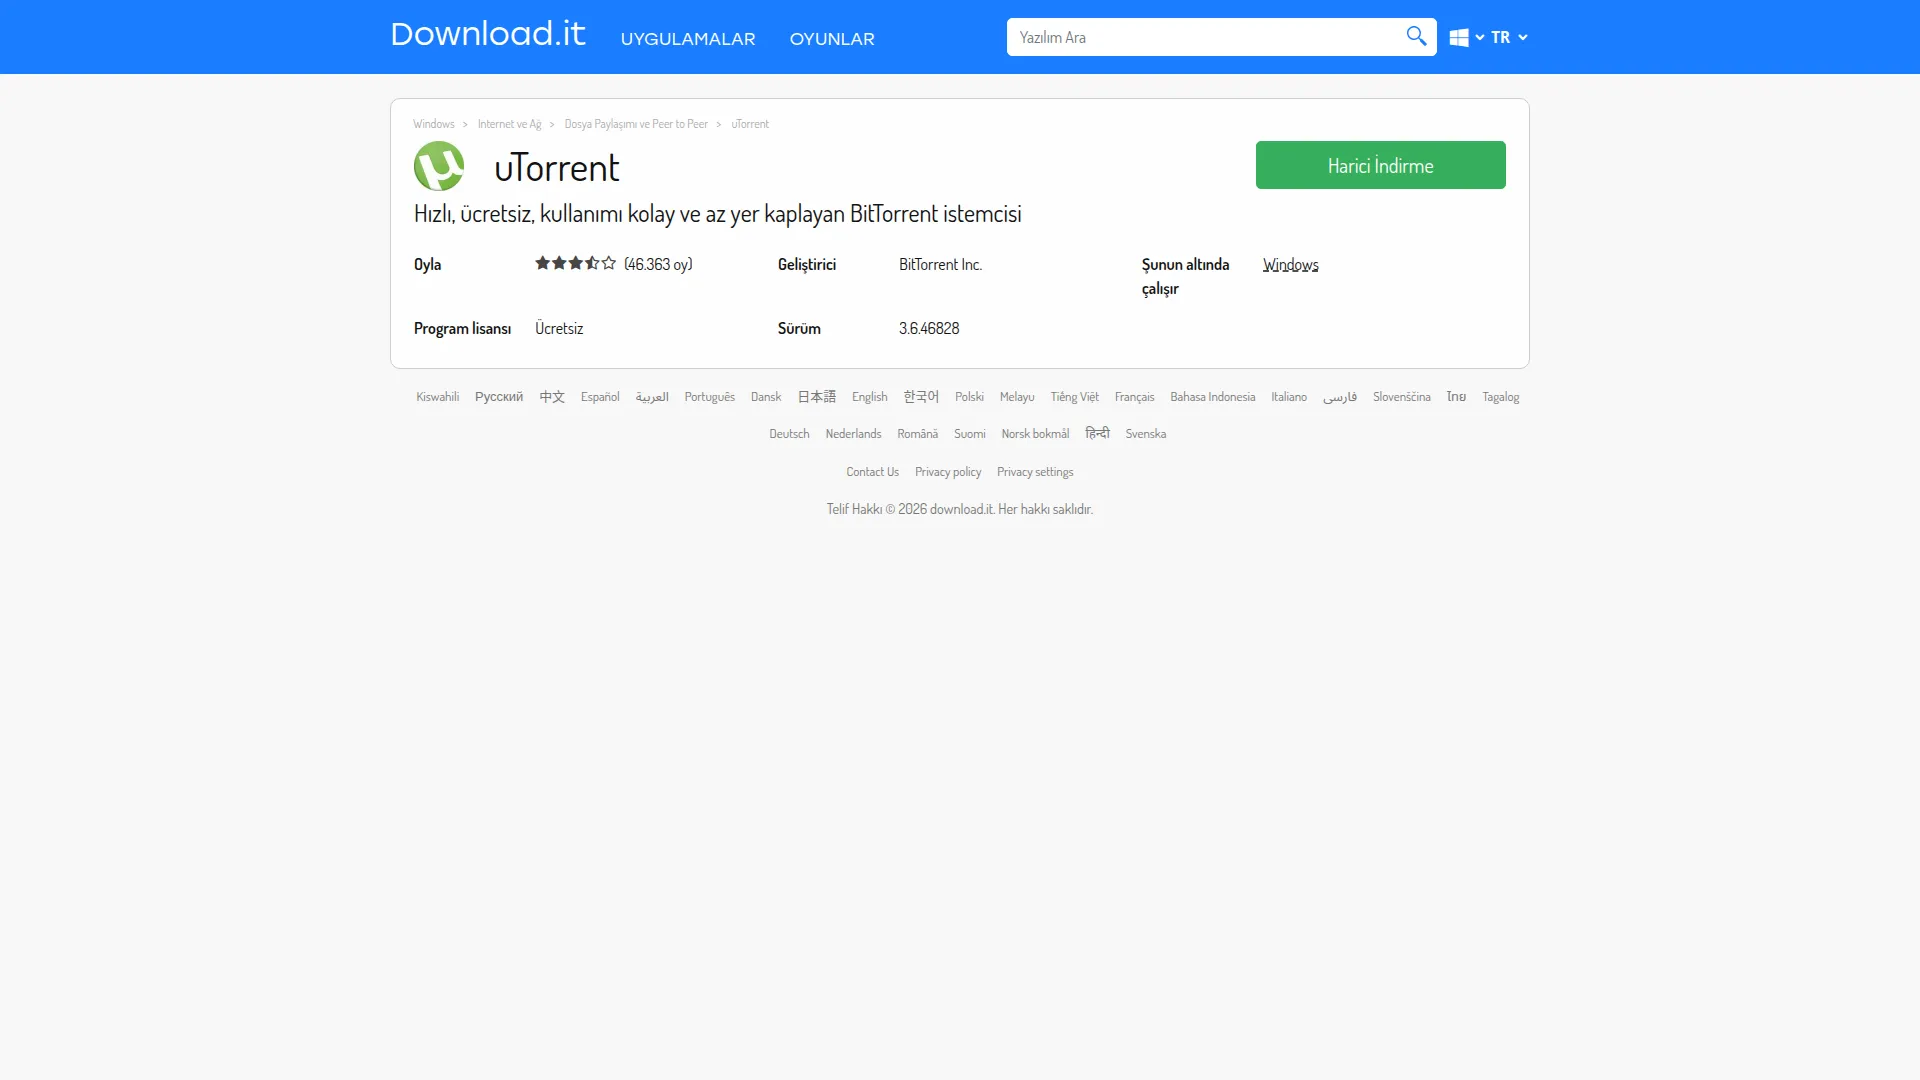The image size is (1920, 1080).
Task: Switch language to Suomi
Action: pos(969,434)
